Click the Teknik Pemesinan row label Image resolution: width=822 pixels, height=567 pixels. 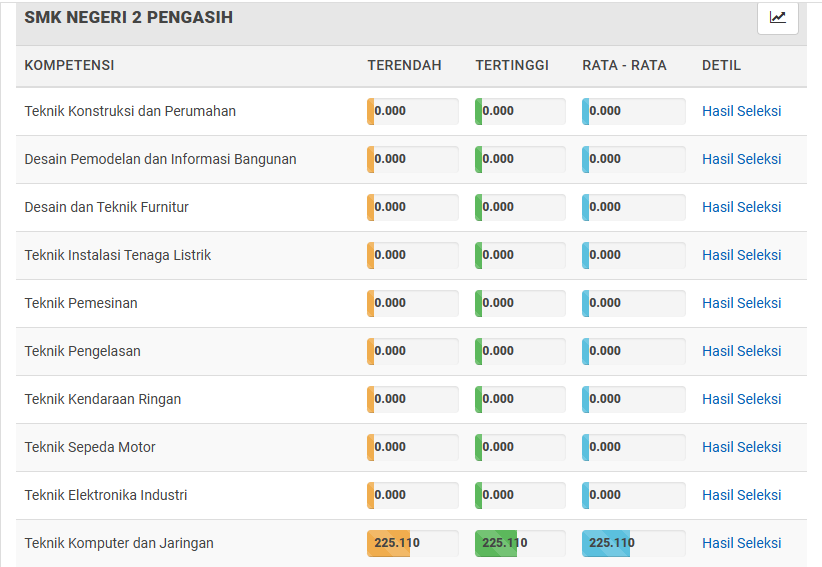pos(81,303)
